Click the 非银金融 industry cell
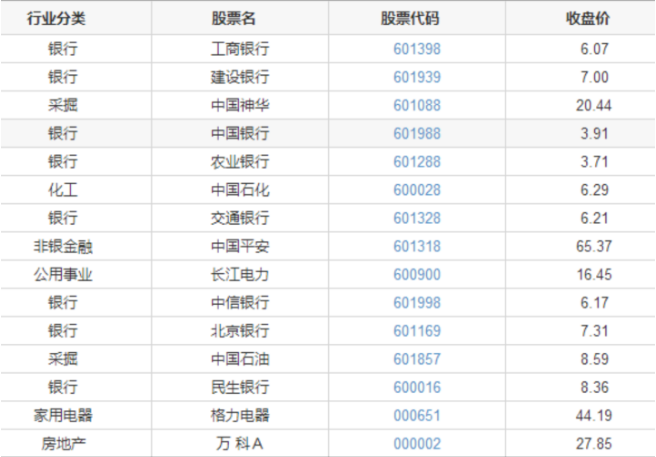Viewport: 656px width, 457px height. click(63, 246)
